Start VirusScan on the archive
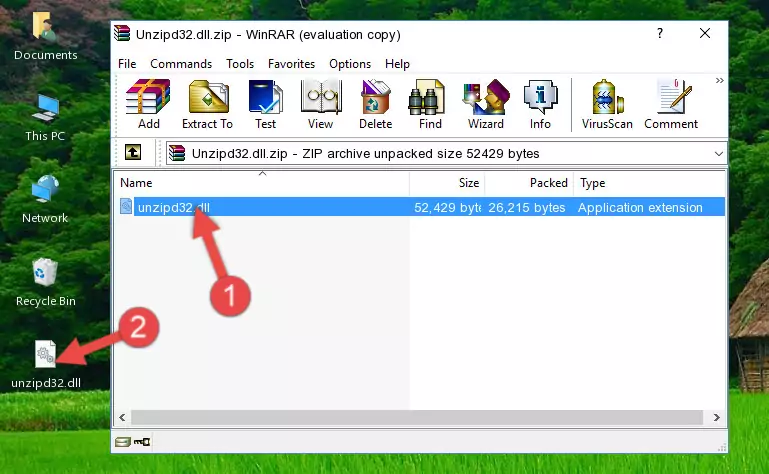The height and width of the screenshot is (474, 769). 607,105
